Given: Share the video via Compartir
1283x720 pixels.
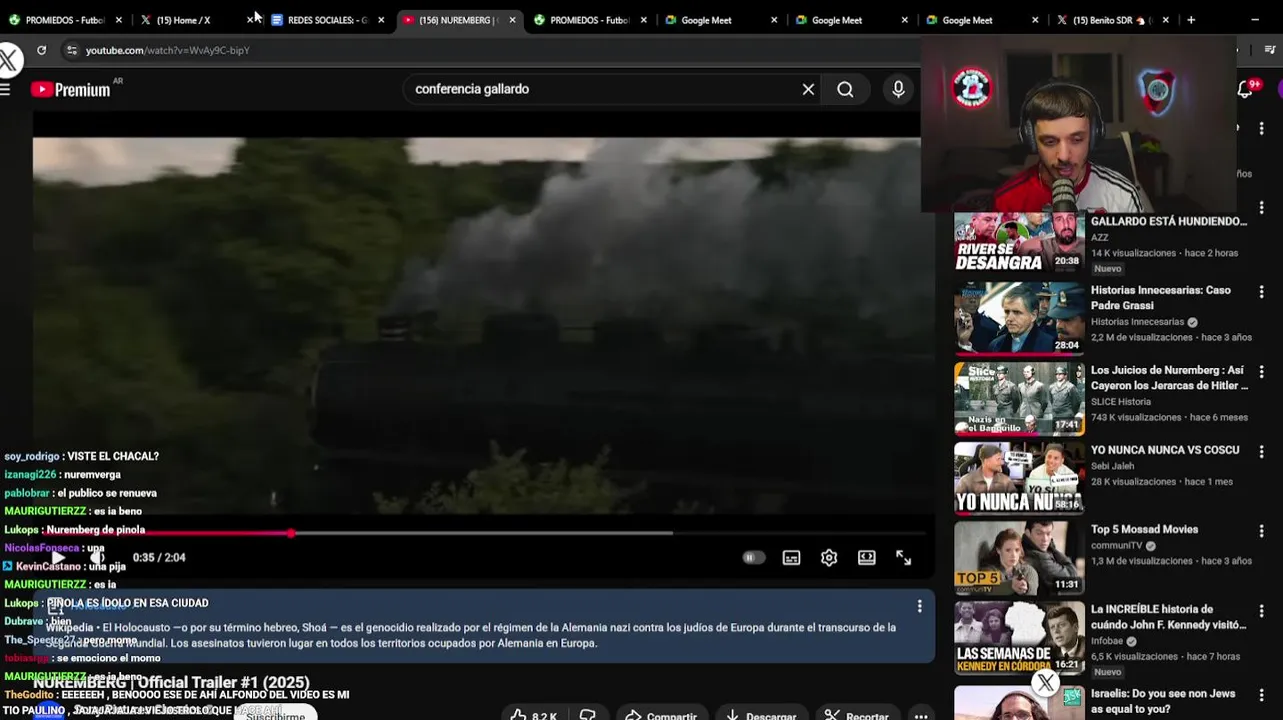Looking at the screenshot, I should pos(661,716).
